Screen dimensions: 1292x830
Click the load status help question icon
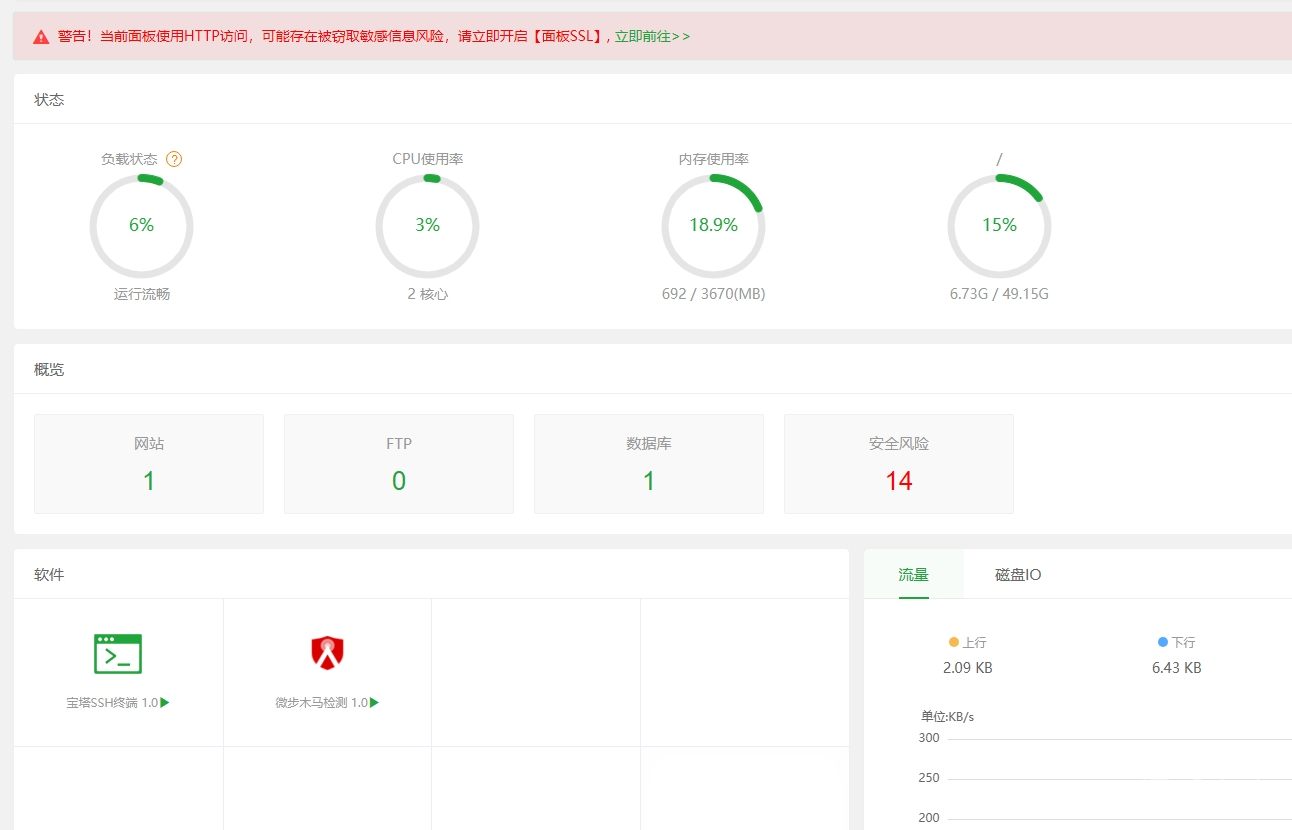[174, 159]
